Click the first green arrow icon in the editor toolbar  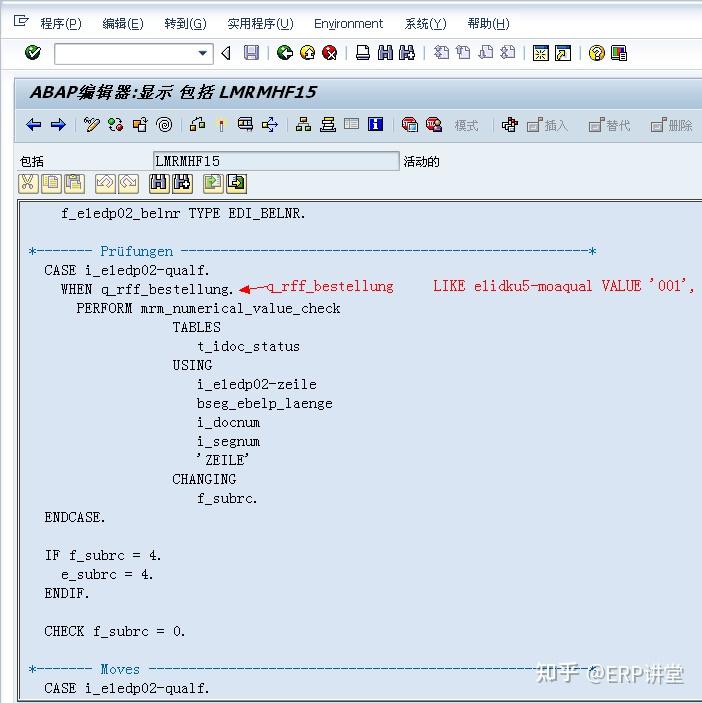point(213,183)
